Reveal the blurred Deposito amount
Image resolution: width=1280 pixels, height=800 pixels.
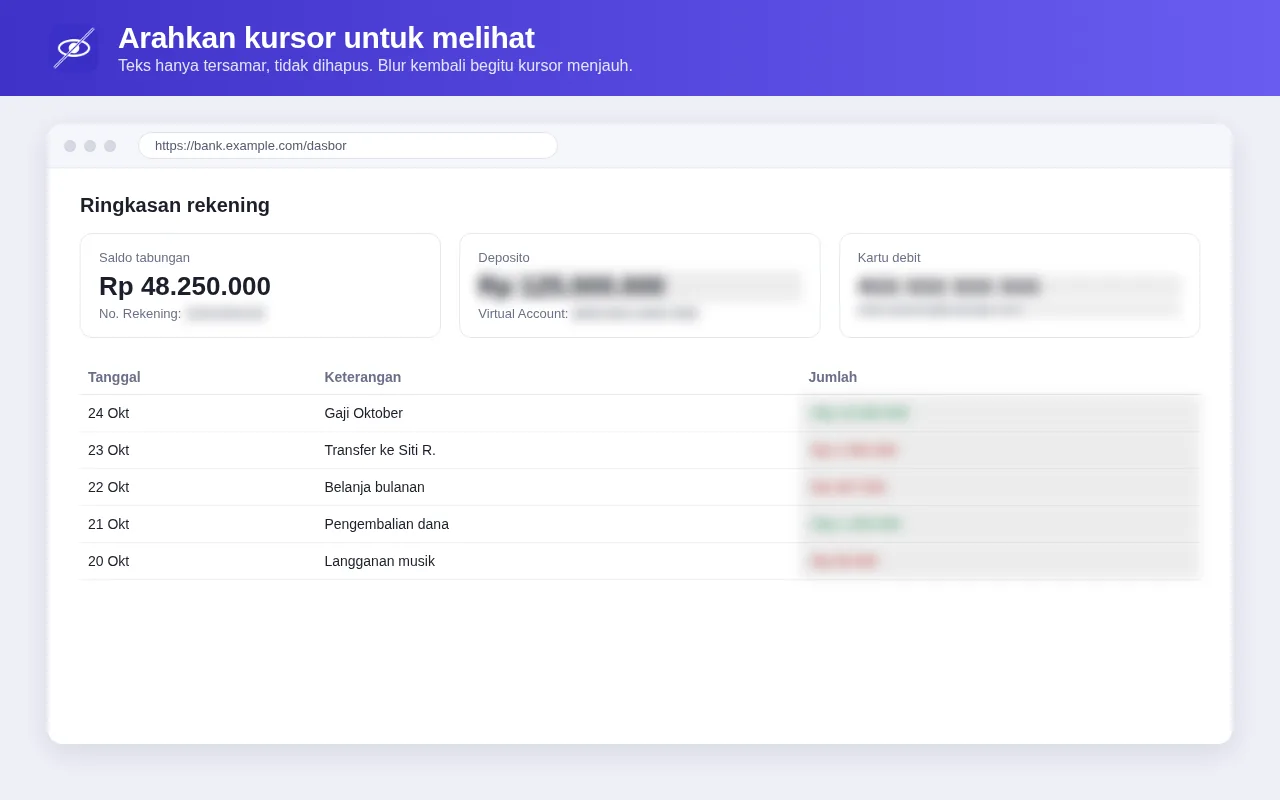coord(640,286)
